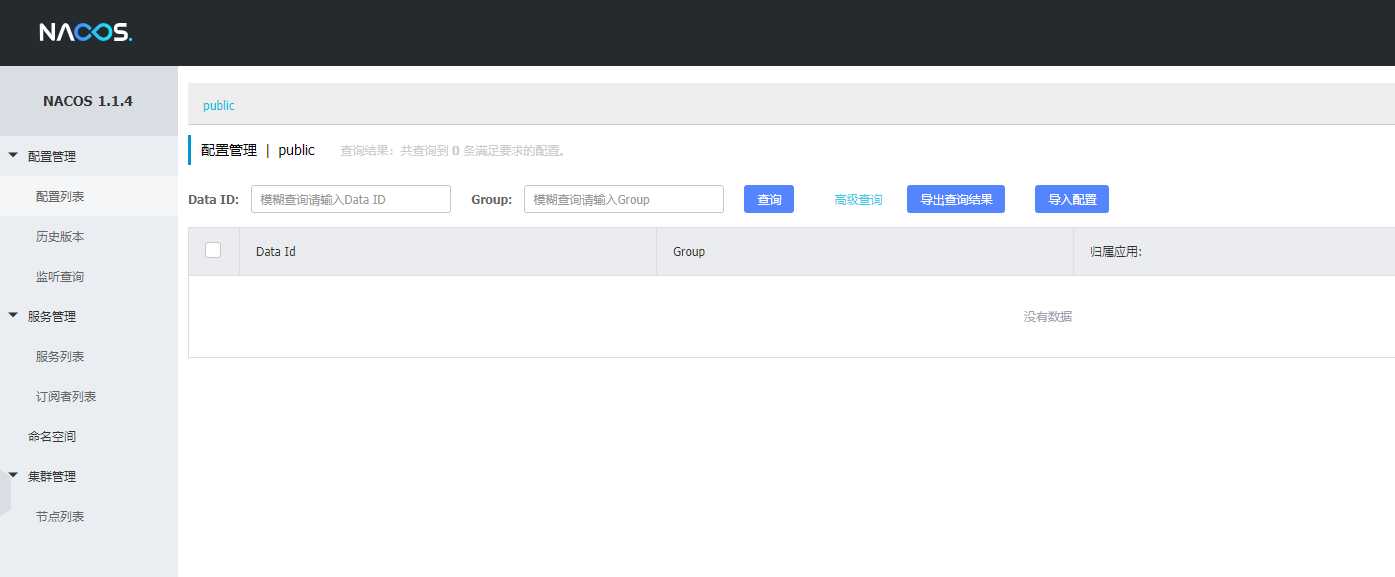This screenshot has width=1395, height=577.
Task: Click the 导入配置 button
Action: pos(1072,199)
